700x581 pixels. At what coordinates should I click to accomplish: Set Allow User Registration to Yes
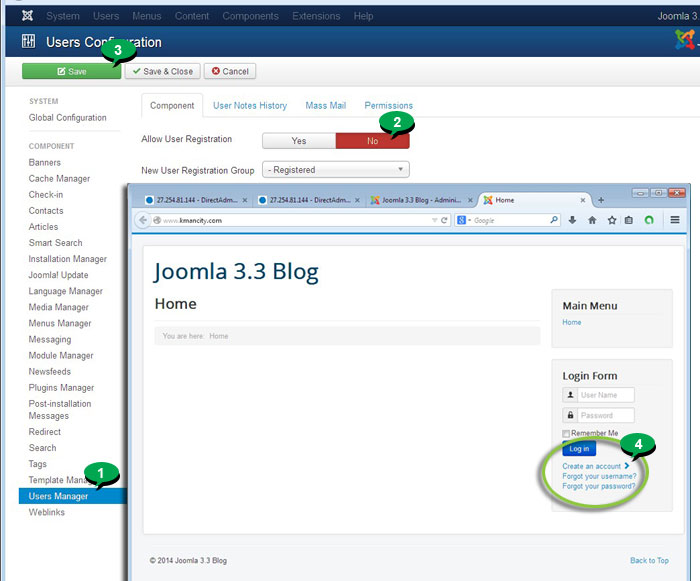[299, 141]
